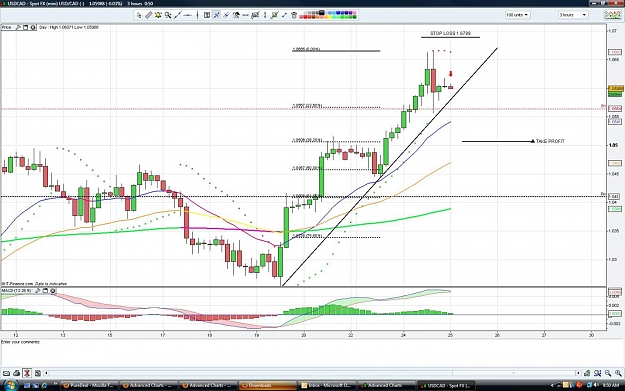Screen dimensions: 625x391
Task: Open the hammer settings tool
Action: click(236, 15)
